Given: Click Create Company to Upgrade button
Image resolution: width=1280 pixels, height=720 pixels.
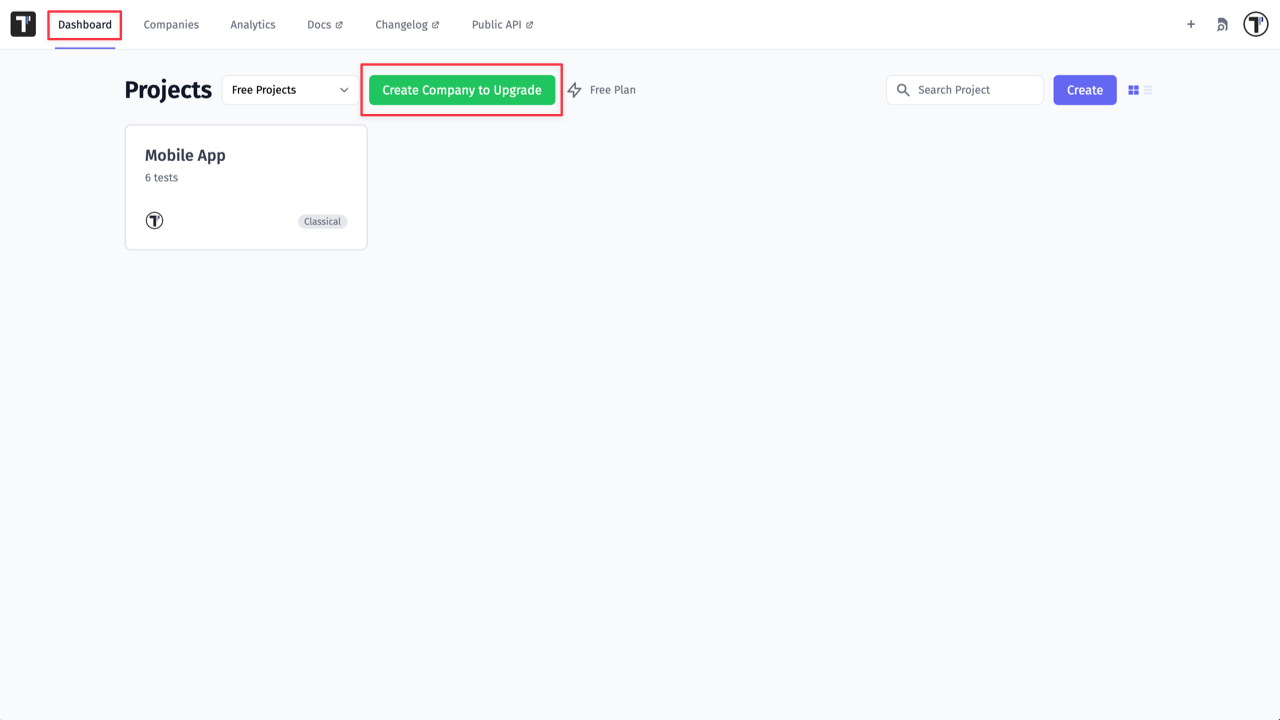Looking at the screenshot, I should click(462, 90).
